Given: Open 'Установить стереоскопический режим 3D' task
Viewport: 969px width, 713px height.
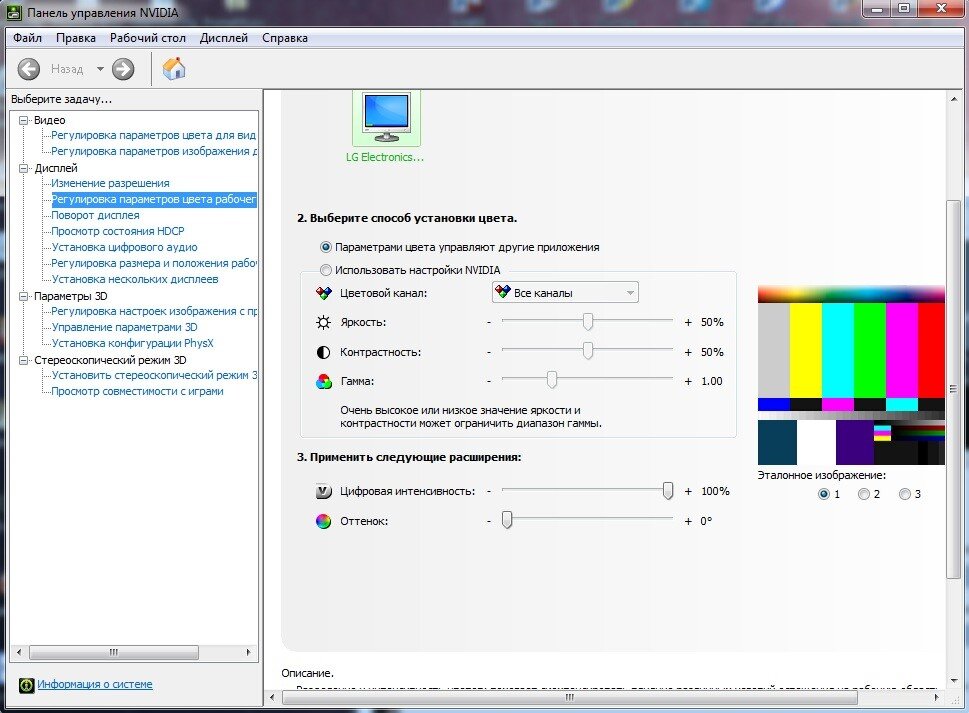Looking at the screenshot, I should [154, 375].
